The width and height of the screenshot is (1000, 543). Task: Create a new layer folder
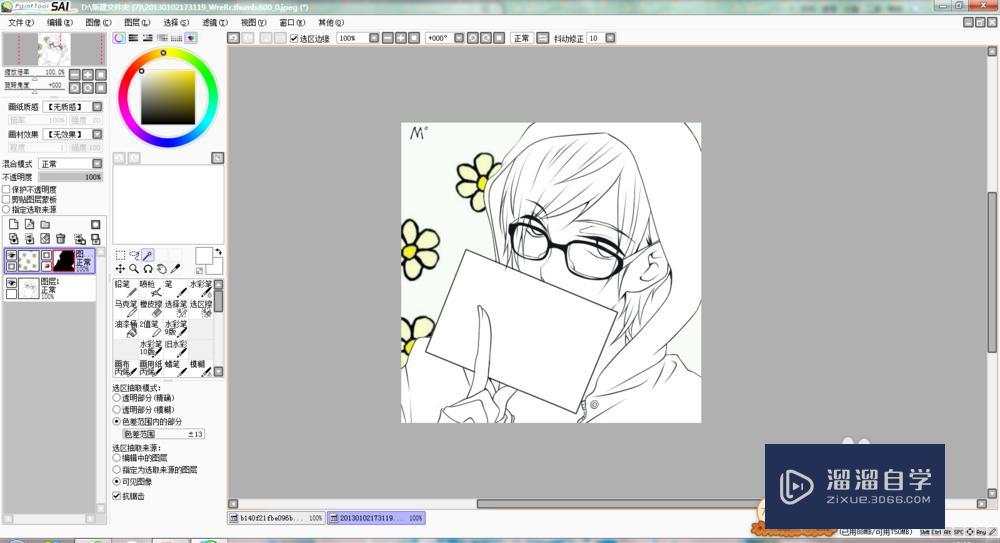point(45,225)
